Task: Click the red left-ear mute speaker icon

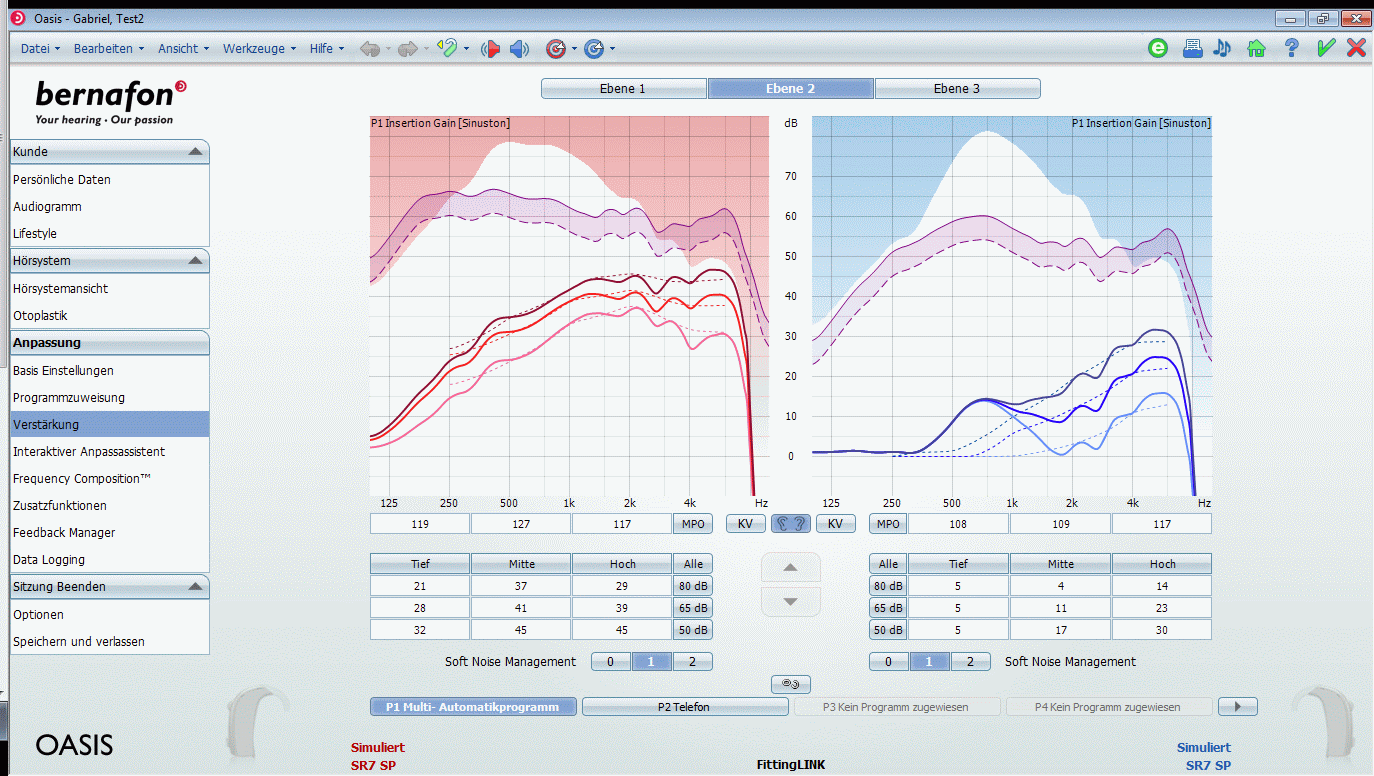Action: coord(491,48)
